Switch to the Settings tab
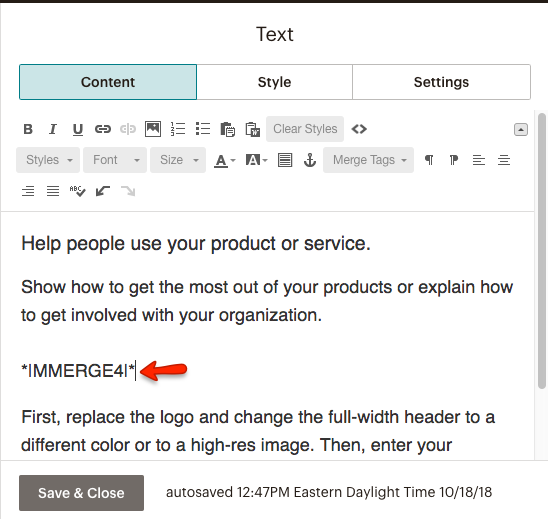Image resolution: width=548 pixels, height=519 pixels. (441, 82)
